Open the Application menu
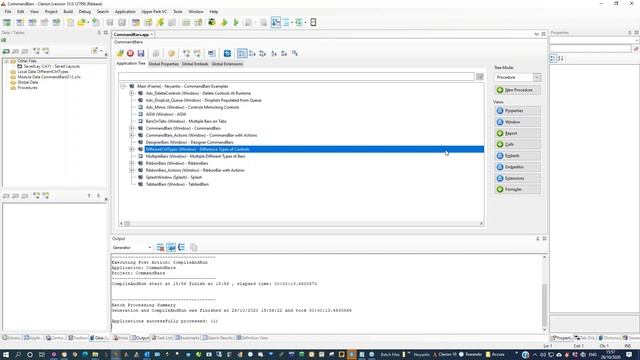The width and height of the screenshot is (640, 360). coord(125,11)
